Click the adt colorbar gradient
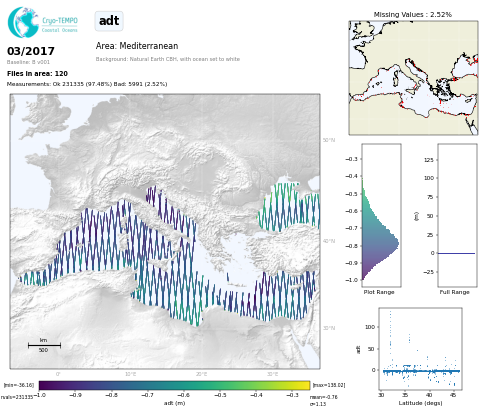Screen dimensions: 492x410 (x=174, y=386)
